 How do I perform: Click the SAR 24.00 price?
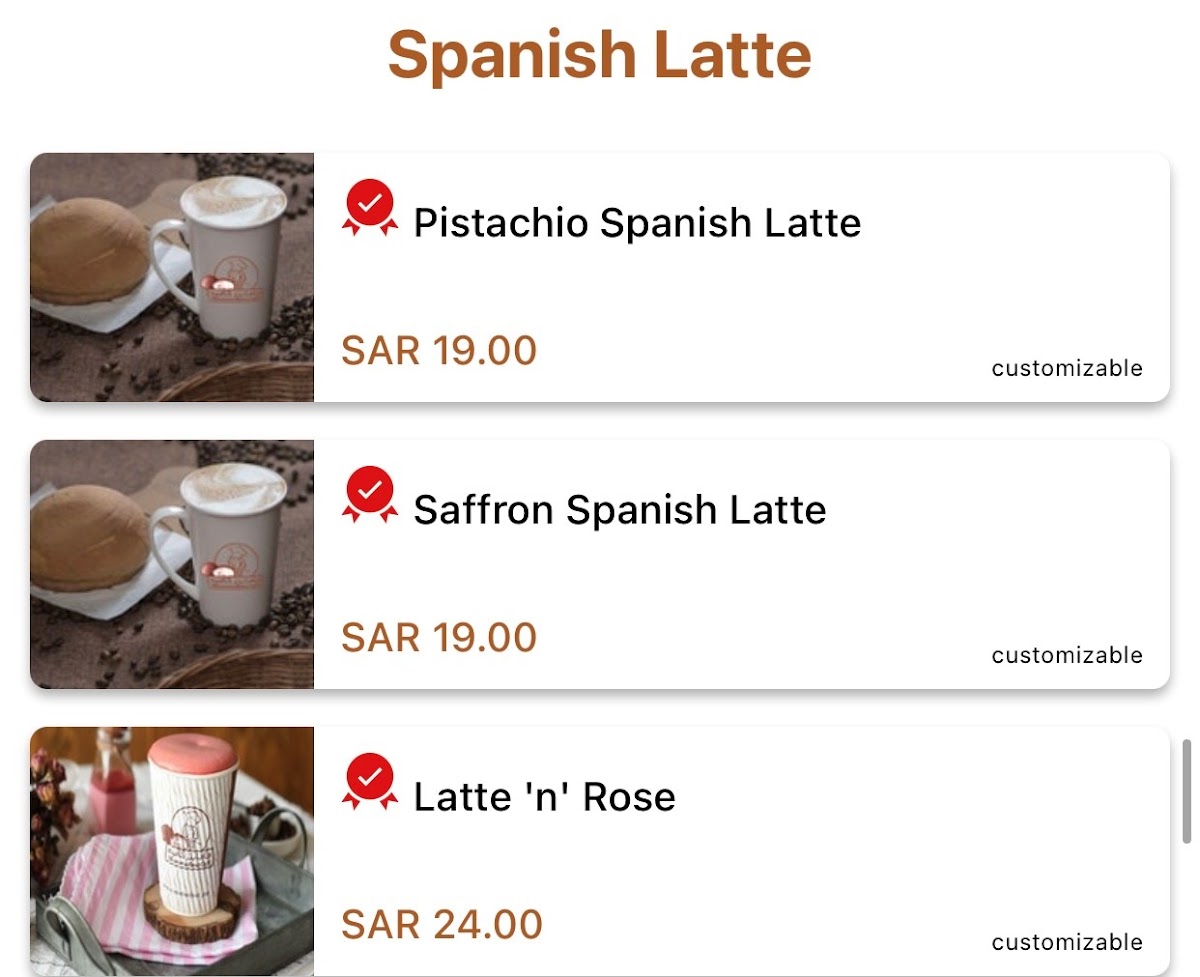point(441,925)
